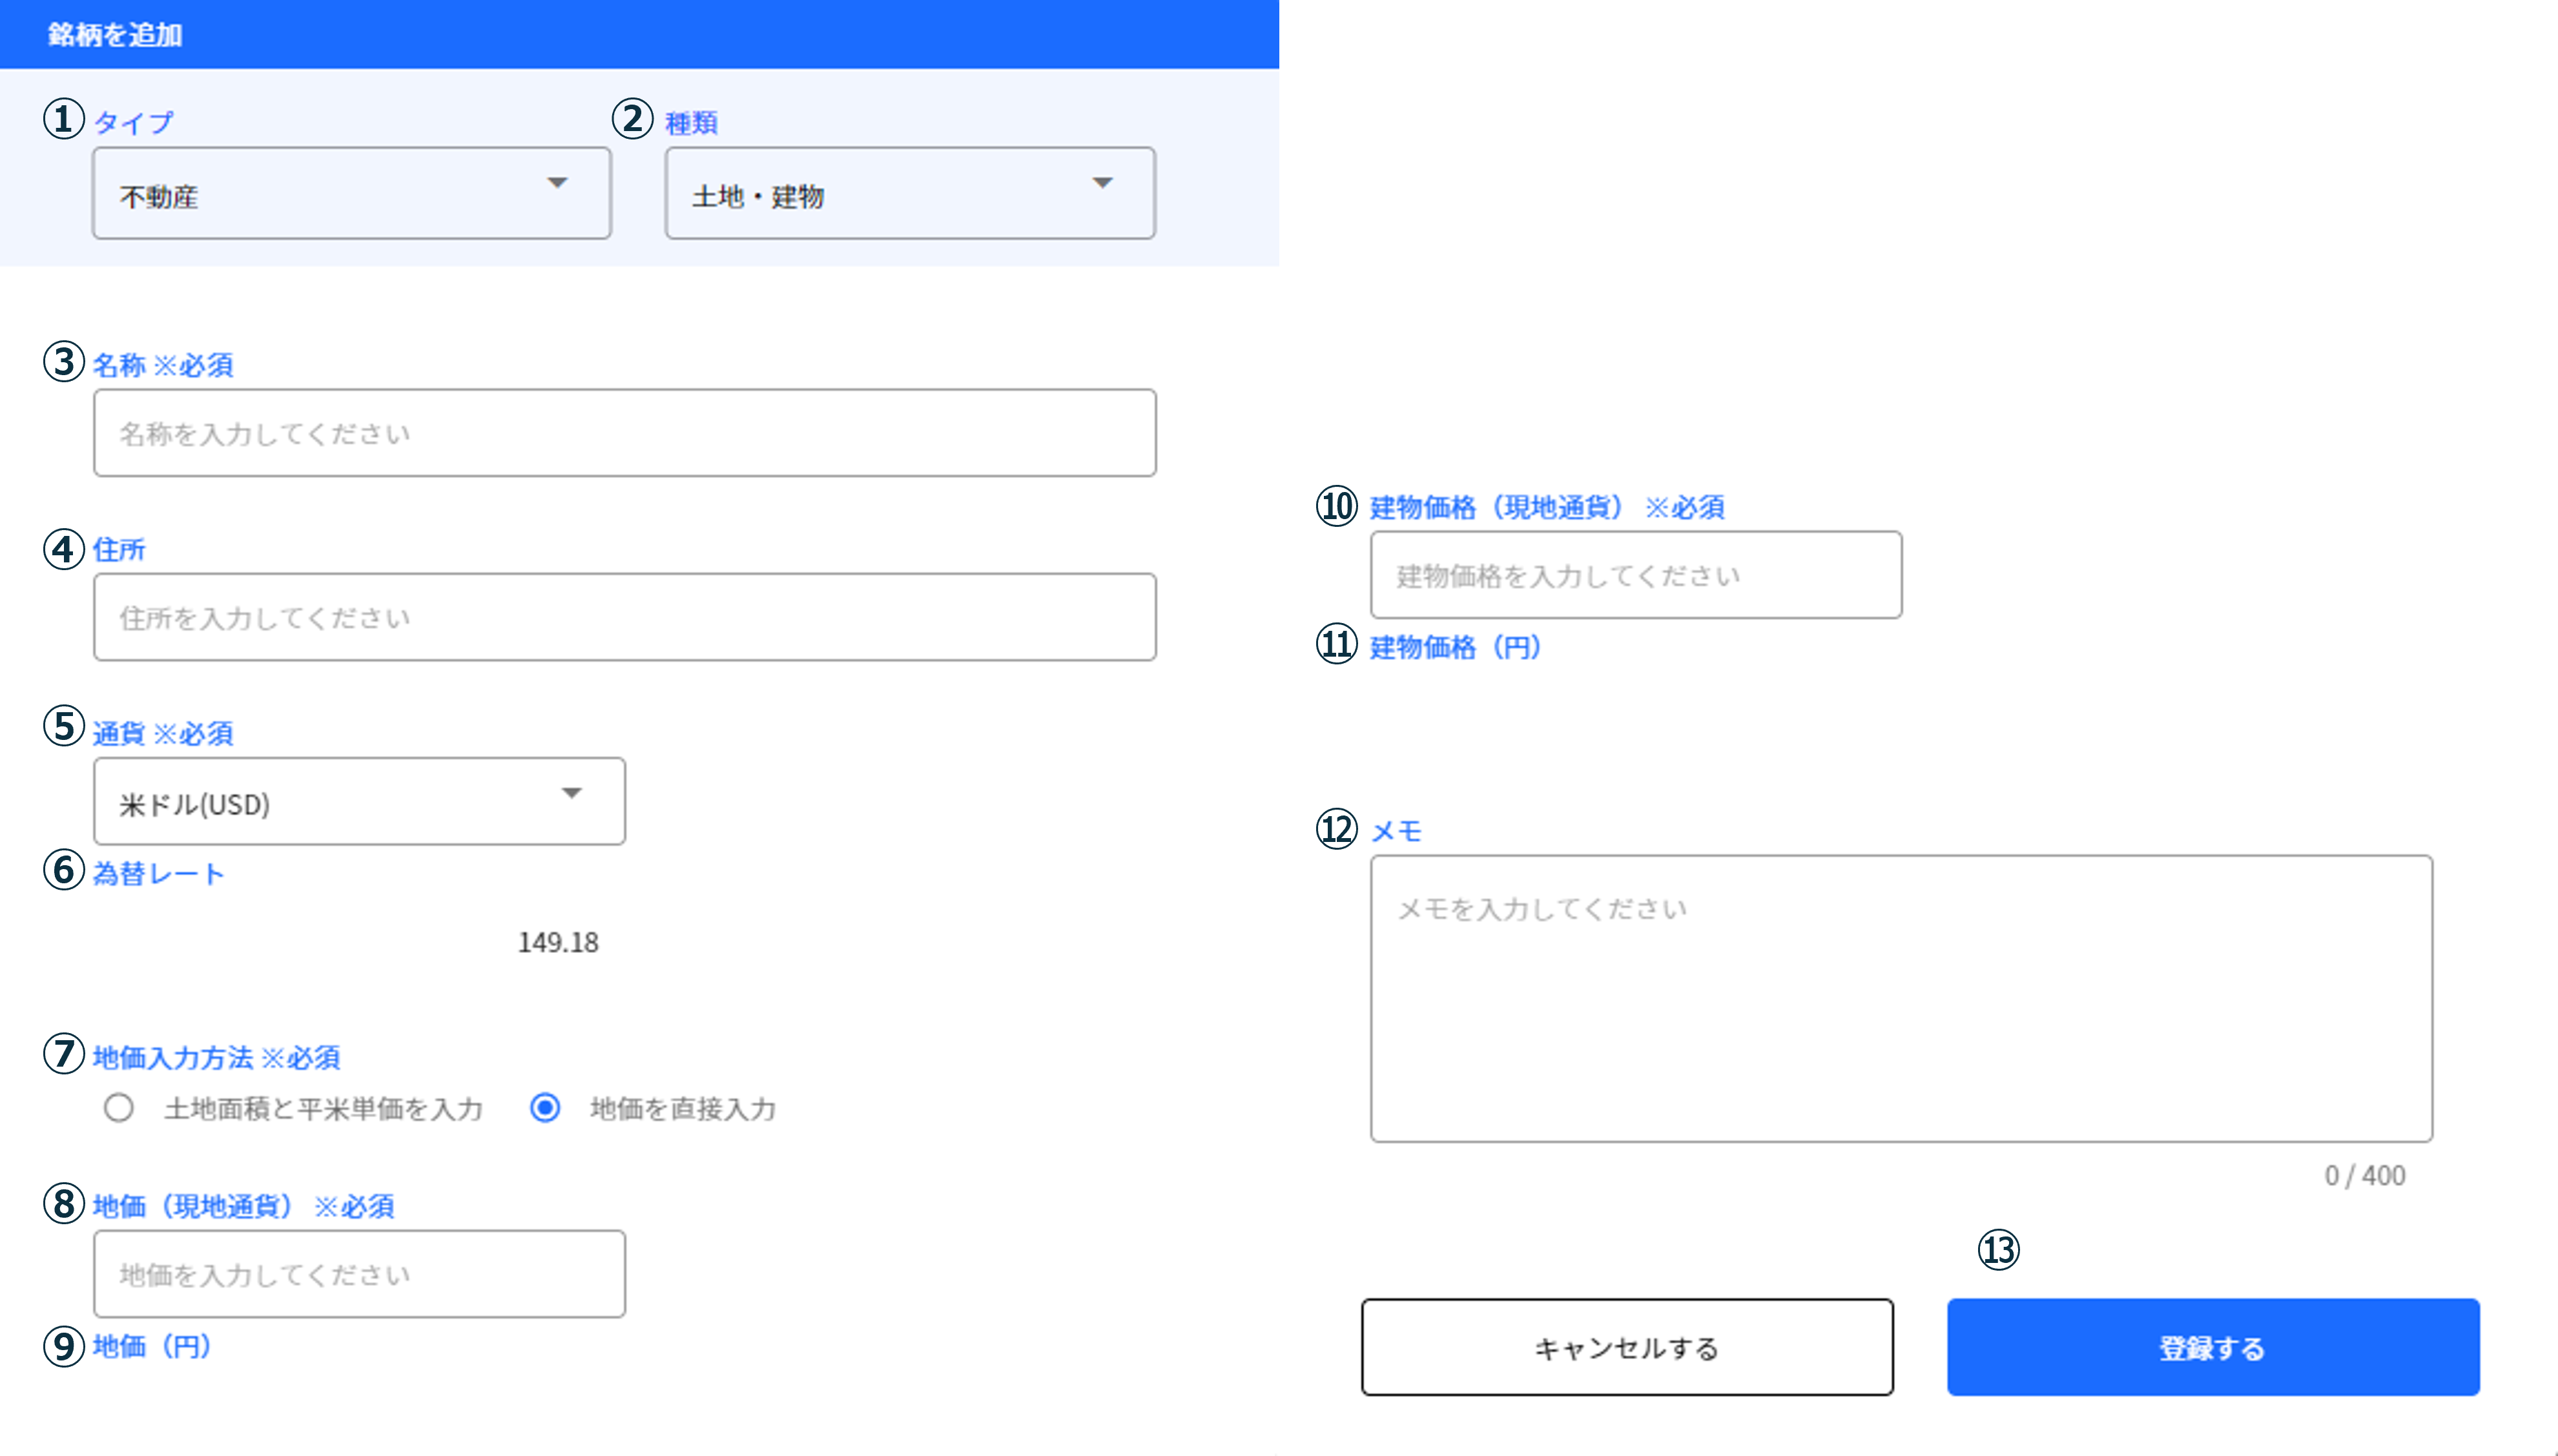Select 土地面積と平米単価を入力 radio button
The image size is (2558, 1456).
click(119, 1108)
